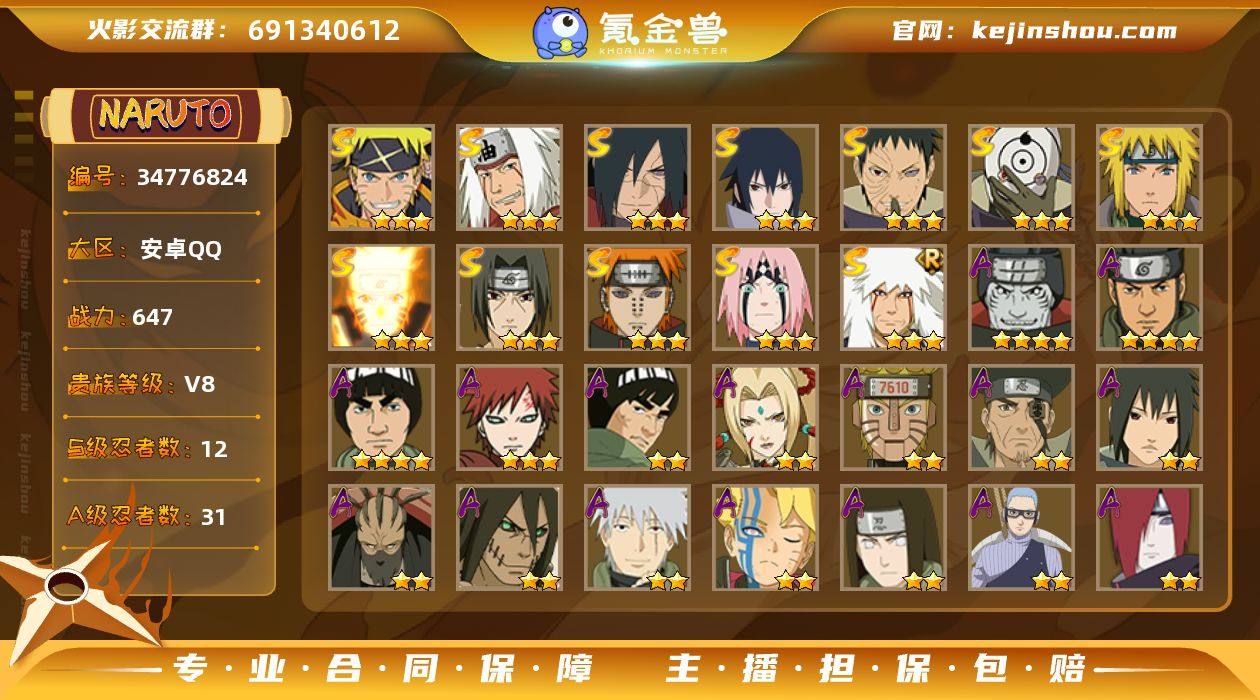Select the blonde Naruto S-rank portrait
This screenshot has width=1260, height=700.
[381, 177]
